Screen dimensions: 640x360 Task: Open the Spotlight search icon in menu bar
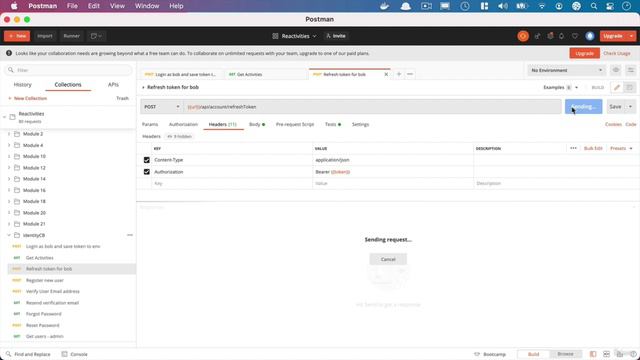[x=593, y=6]
